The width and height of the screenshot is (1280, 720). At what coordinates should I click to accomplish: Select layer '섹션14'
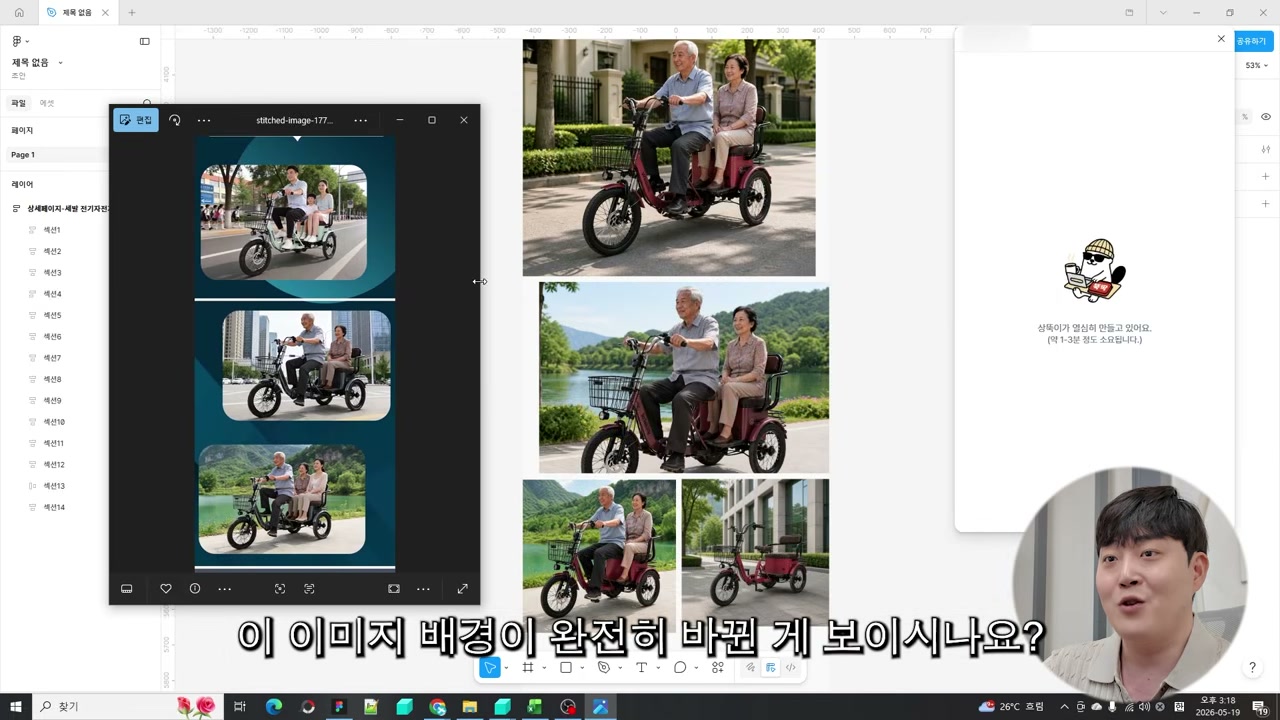pos(54,507)
